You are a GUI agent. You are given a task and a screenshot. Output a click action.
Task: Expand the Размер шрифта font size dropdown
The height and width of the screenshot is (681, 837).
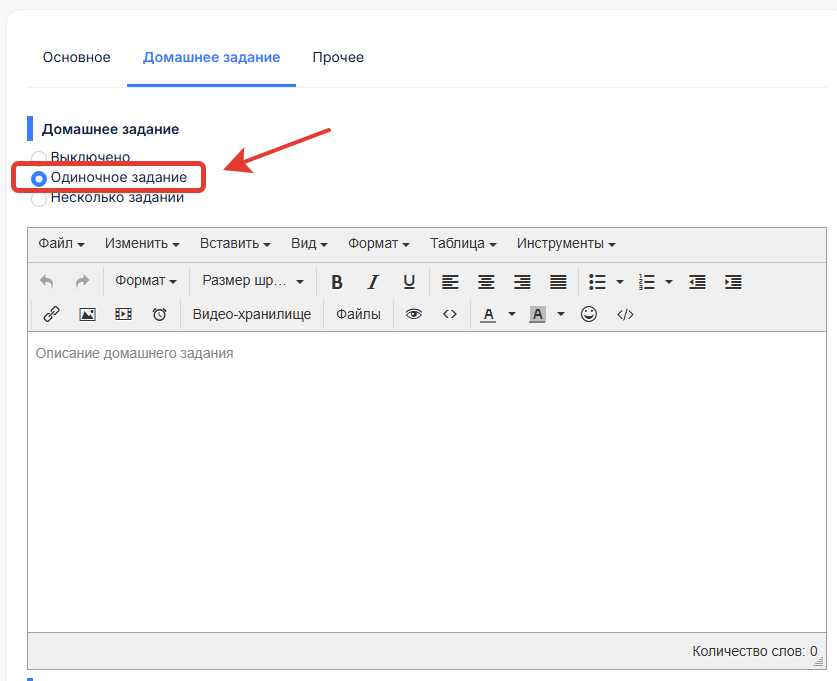coord(253,281)
